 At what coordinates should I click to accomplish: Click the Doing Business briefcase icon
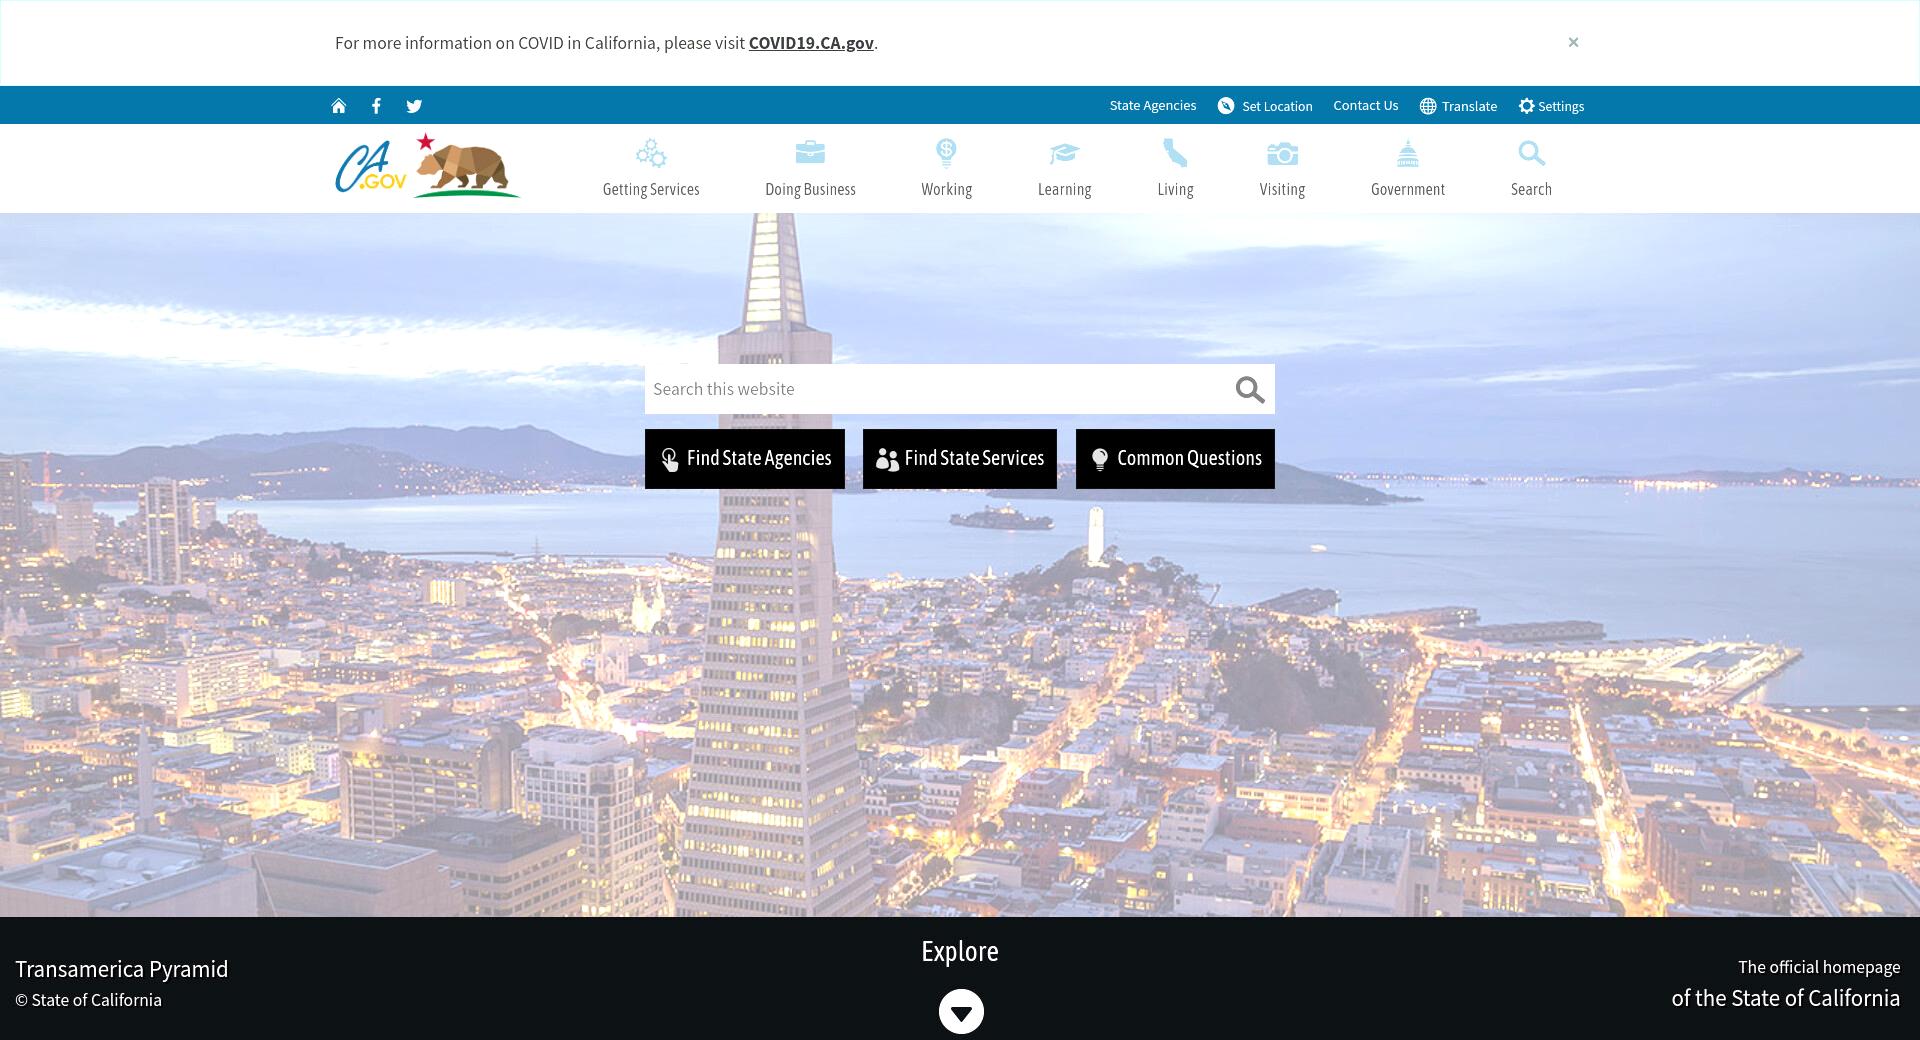810,152
